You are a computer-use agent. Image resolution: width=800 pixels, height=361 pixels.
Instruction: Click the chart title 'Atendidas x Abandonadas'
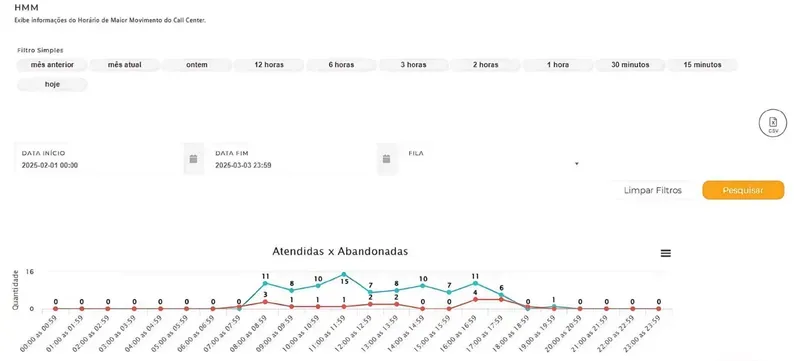340,251
